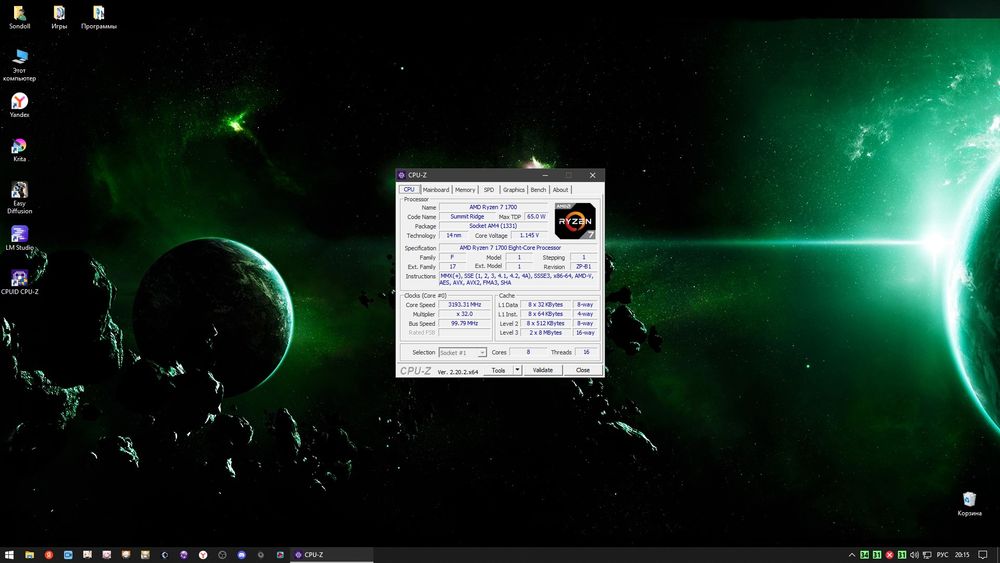The width and height of the screenshot is (1000, 563).
Task: Click the Revision value ZP-B1
Action: 584,267
